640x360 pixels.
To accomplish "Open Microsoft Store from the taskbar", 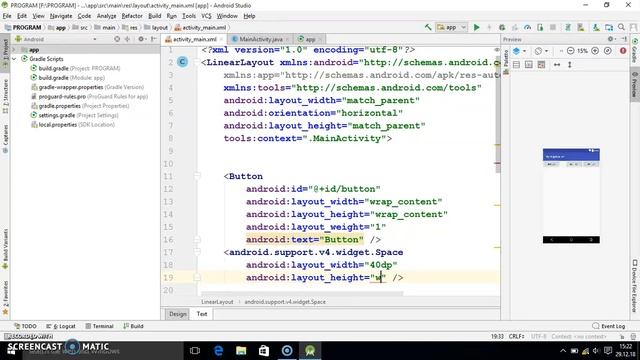I will (264, 351).
